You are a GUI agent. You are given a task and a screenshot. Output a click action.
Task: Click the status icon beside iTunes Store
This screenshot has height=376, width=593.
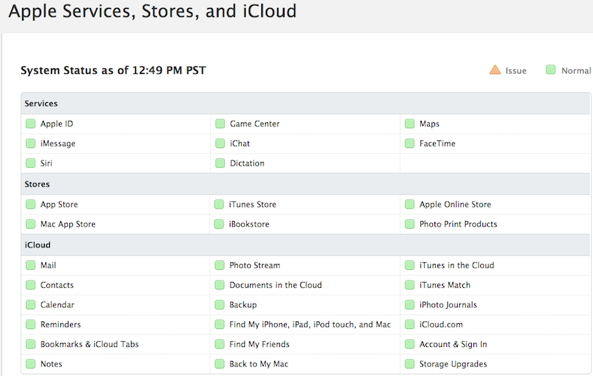pyautogui.click(x=219, y=204)
